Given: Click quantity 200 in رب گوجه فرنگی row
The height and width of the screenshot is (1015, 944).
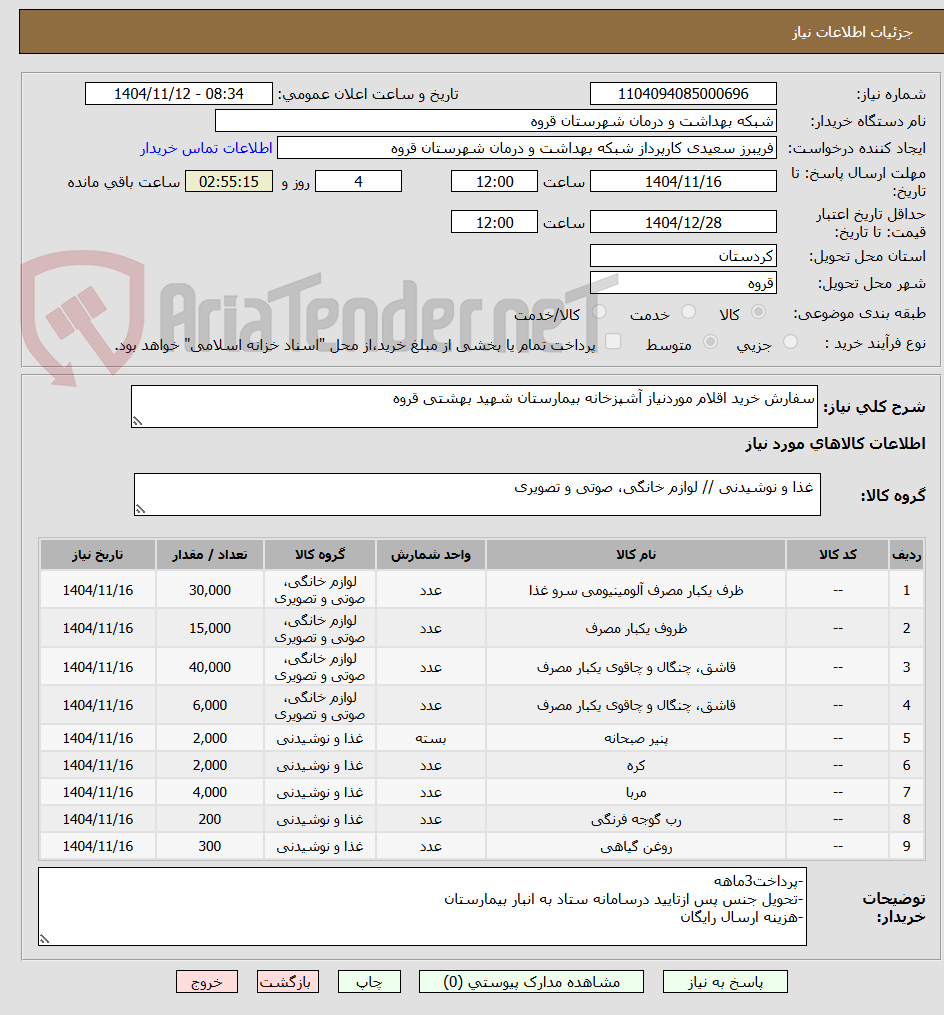Looking at the screenshot, I should [210, 820].
